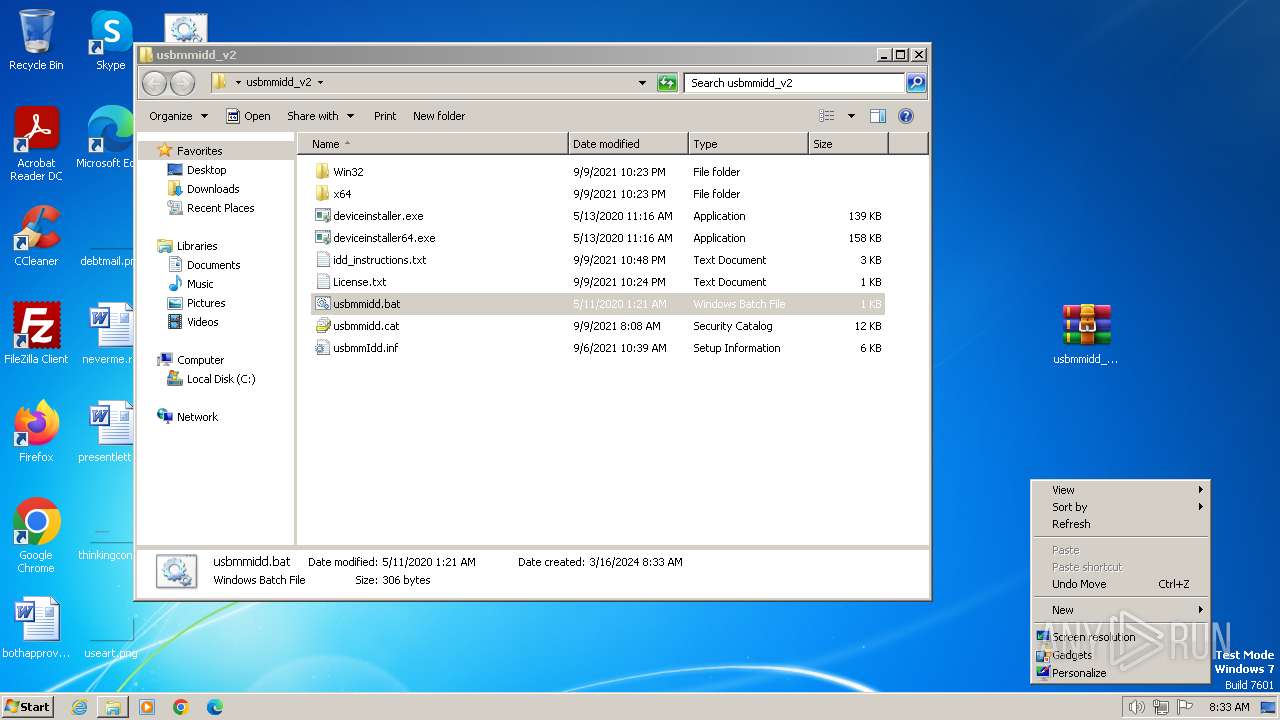Select the Google Chrome desktop icon
This screenshot has width=1280, height=720.
[36, 536]
